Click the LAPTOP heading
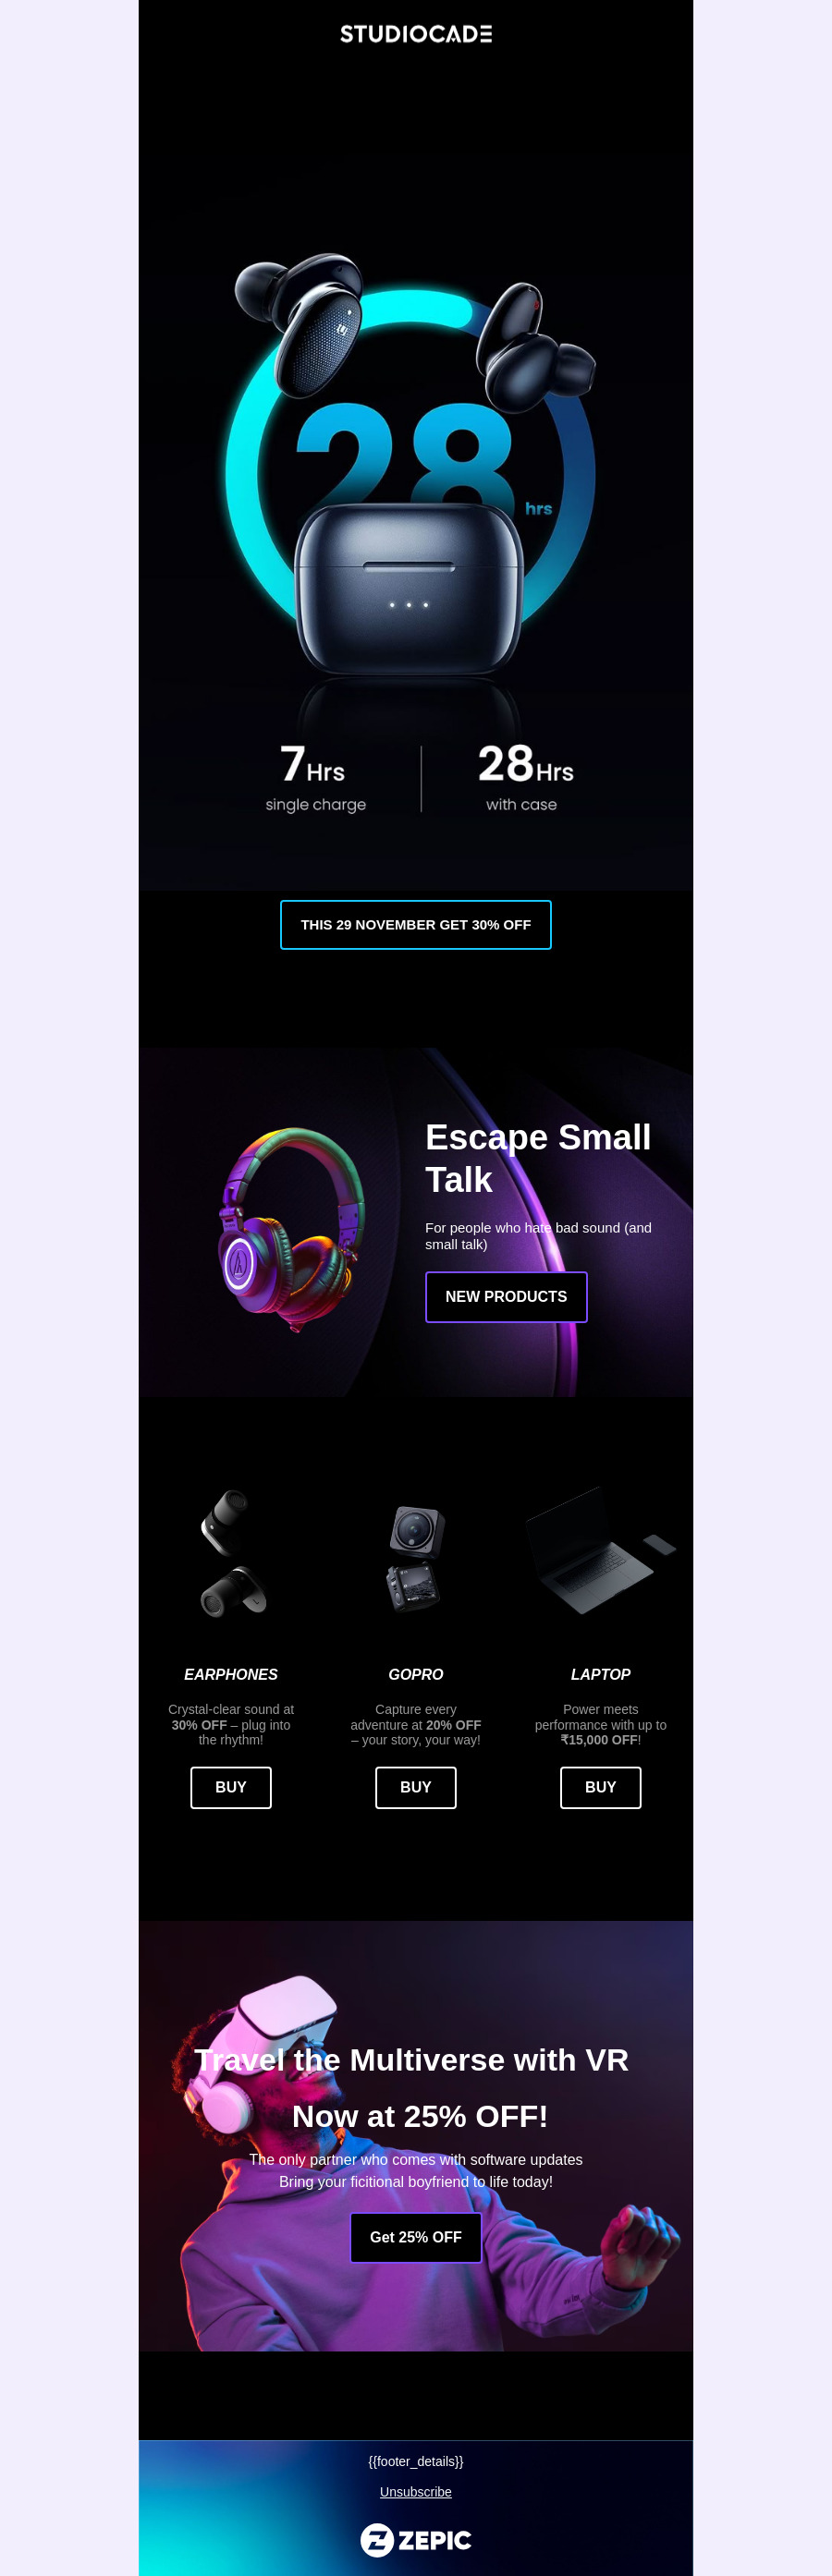The width and height of the screenshot is (832, 2576). [x=600, y=1674]
